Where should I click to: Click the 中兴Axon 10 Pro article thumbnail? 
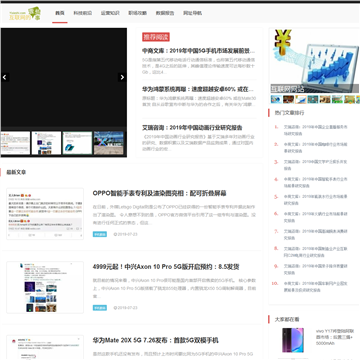[45, 287]
